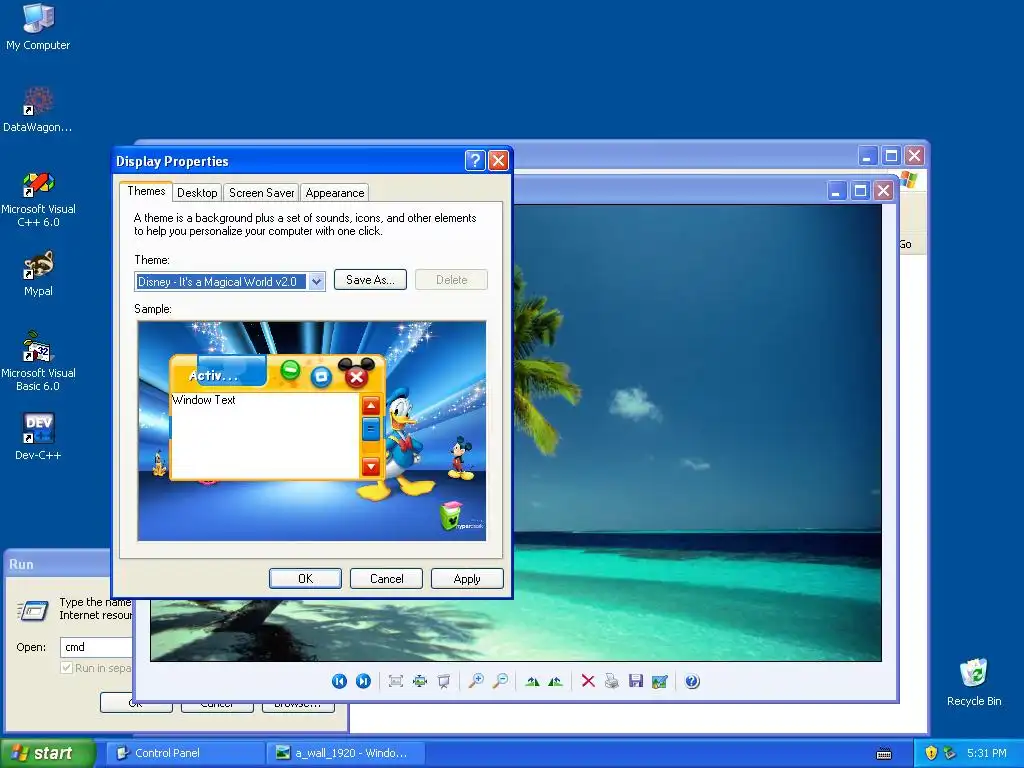The width and height of the screenshot is (1024, 768).
Task: Launch Dev-C++ desktop shortcut
Action: [x=38, y=436]
